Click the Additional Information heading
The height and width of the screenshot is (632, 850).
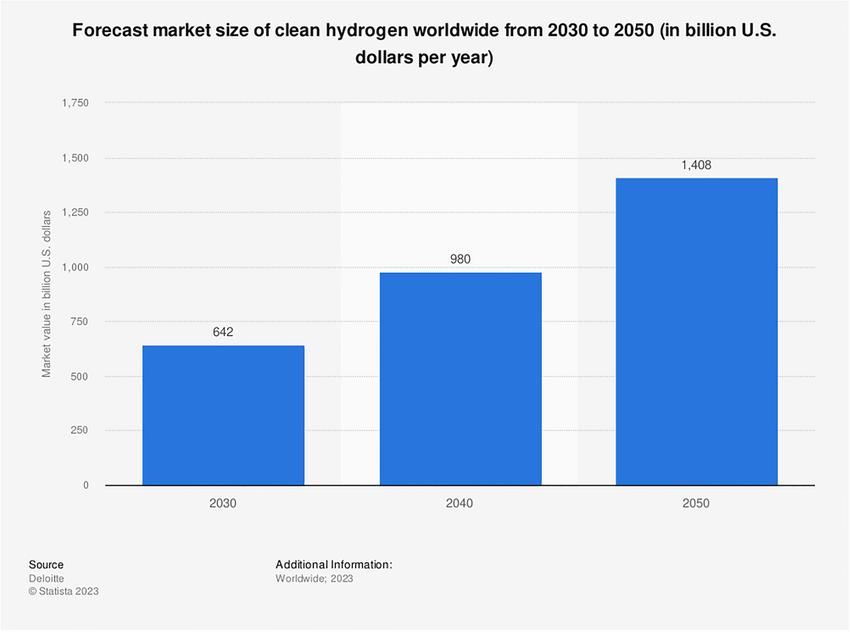point(334,565)
